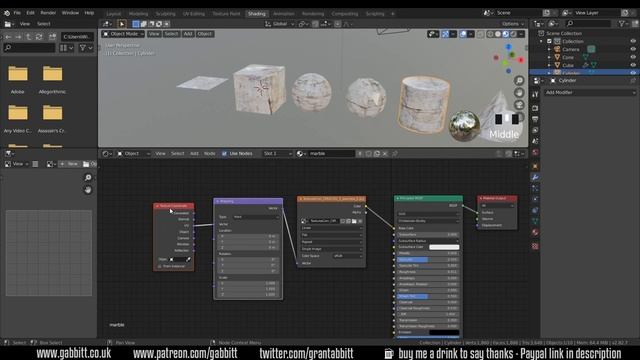Viewport: 640px width, 360px height.
Task: Toggle snapping magnet icon
Action: (315, 24)
